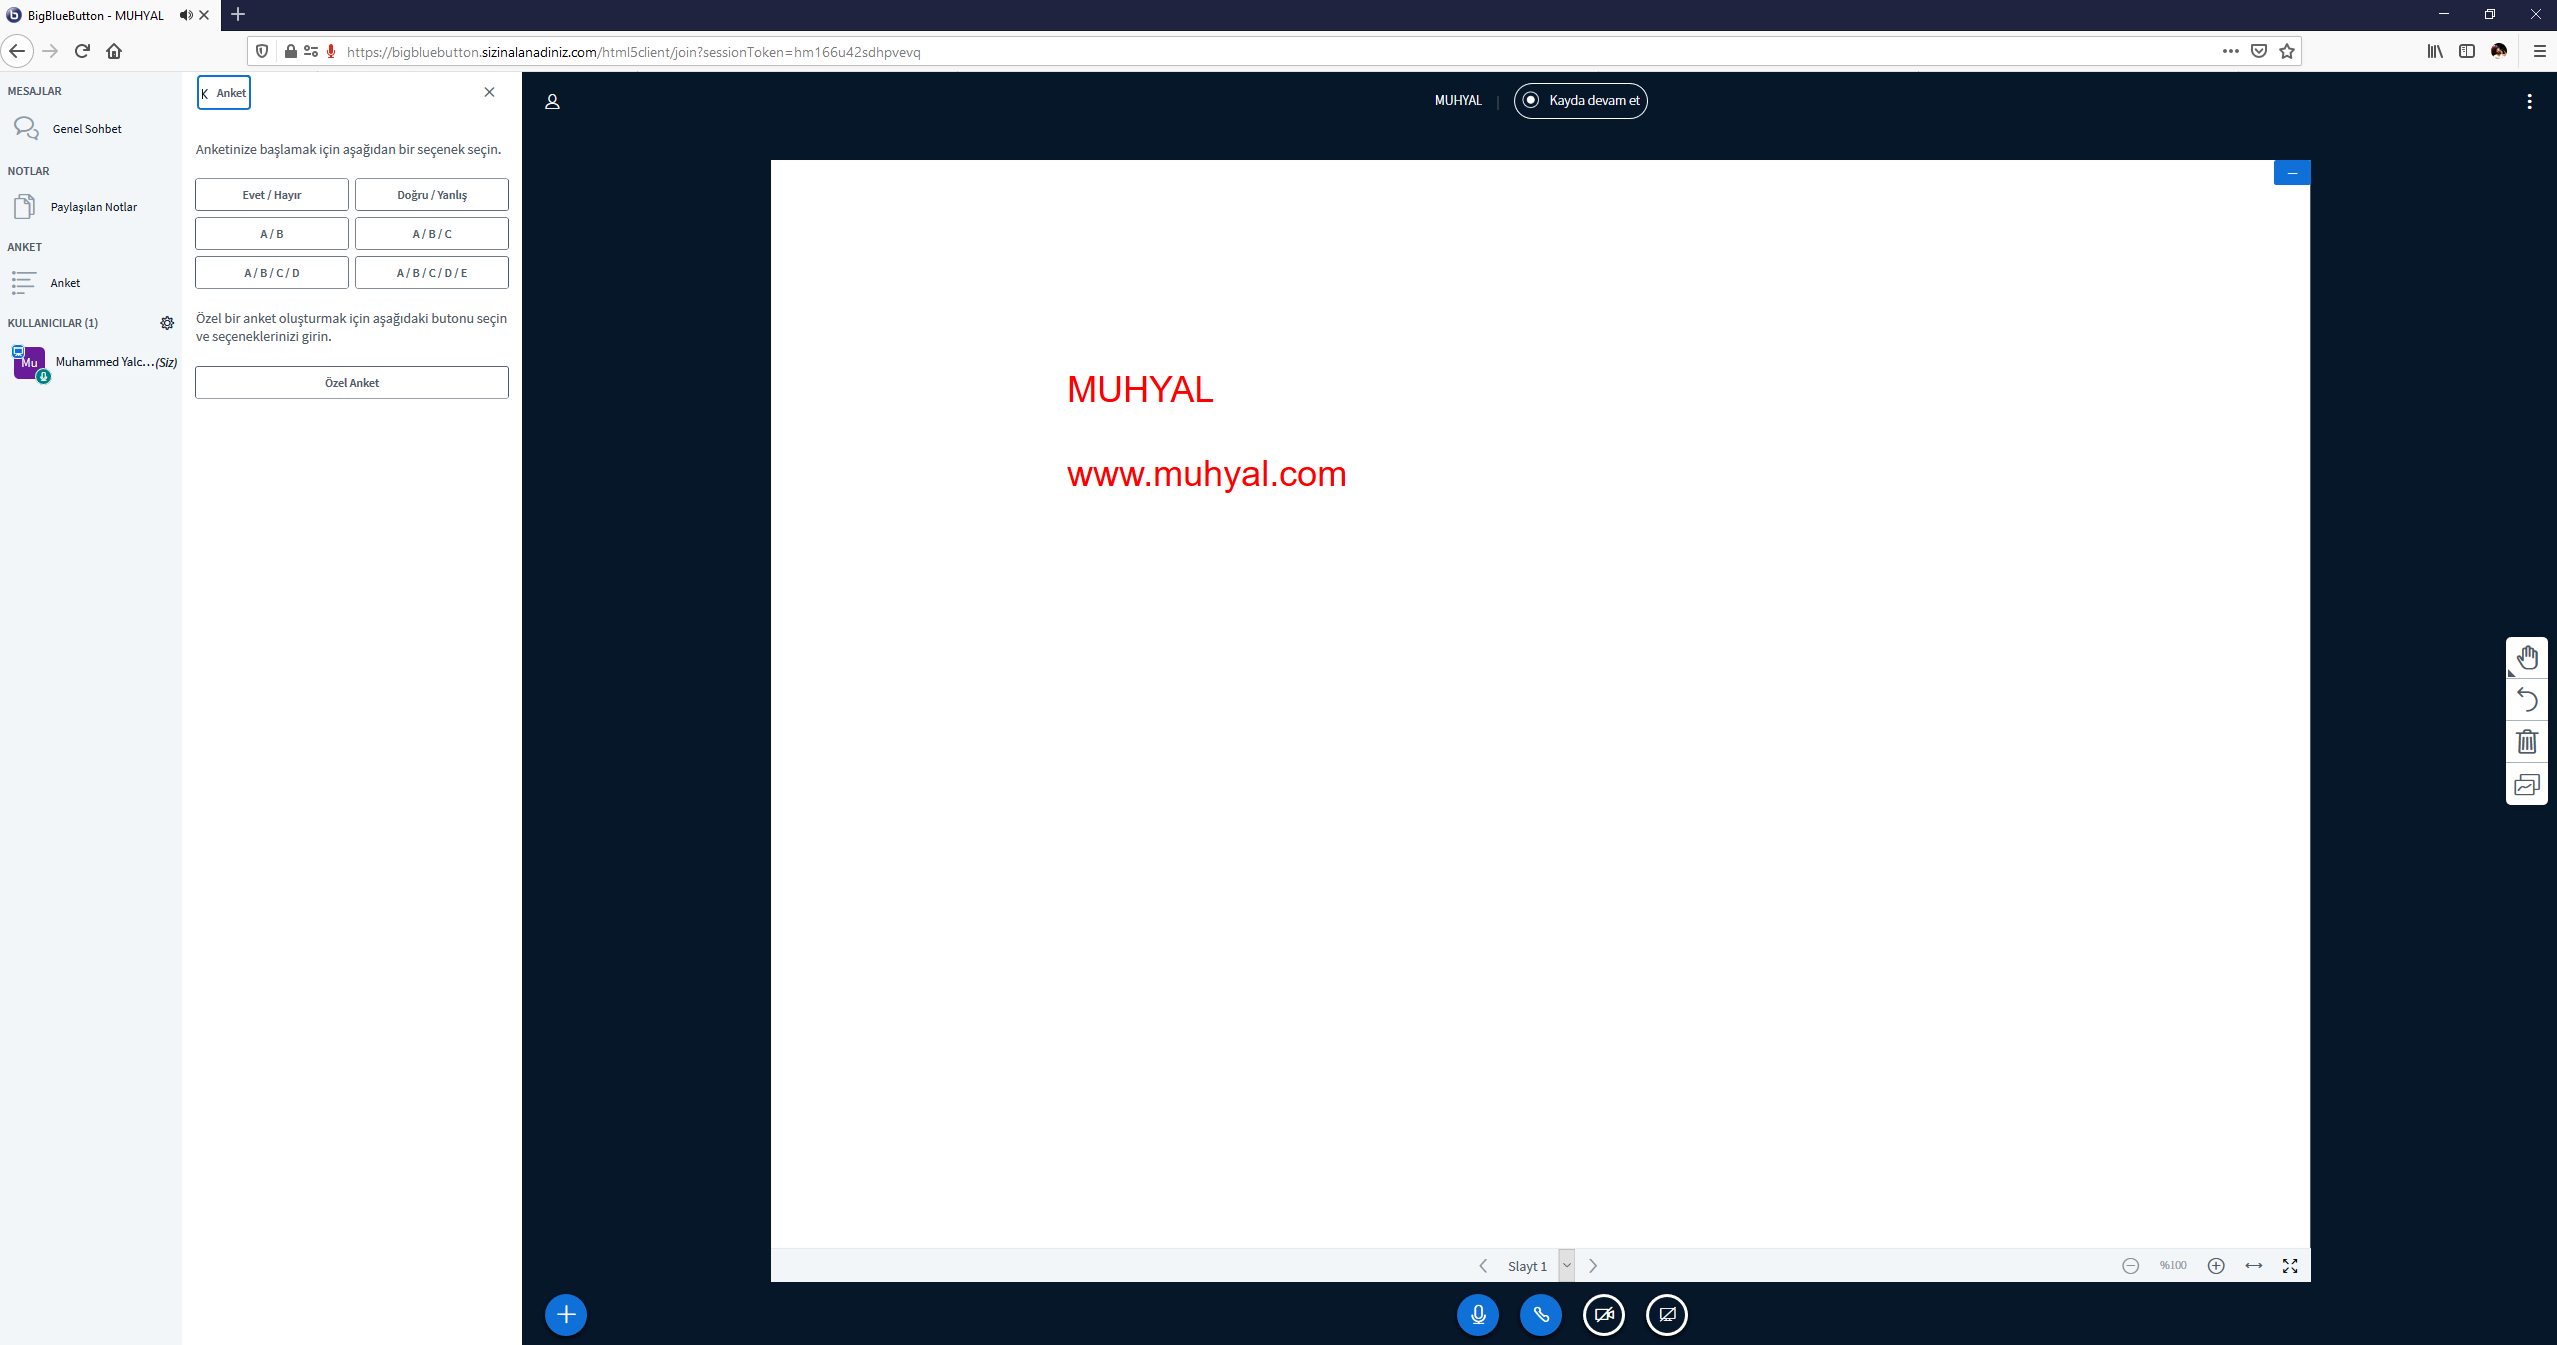Start A / B / C / D poll
The height and width of the screenshot is (1345, 2557).
pyautogui.click(x=272, y=273)
